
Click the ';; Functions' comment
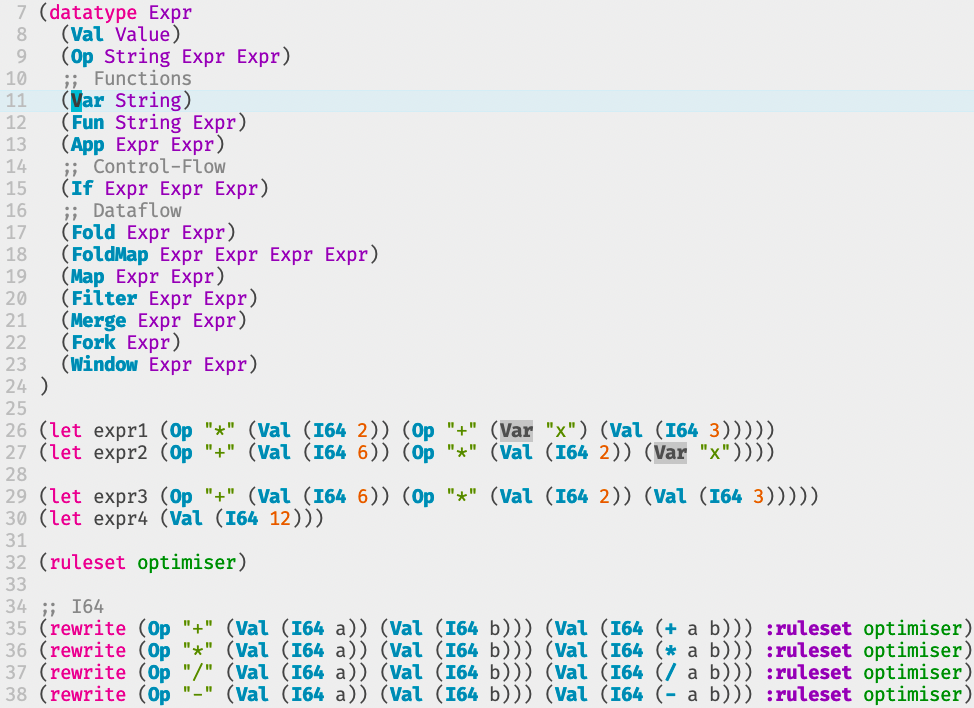[127, 79]
